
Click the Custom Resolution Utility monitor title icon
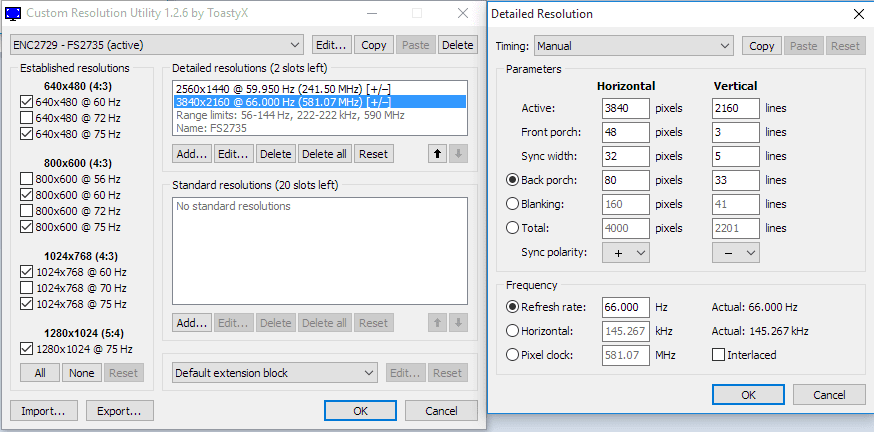click(x=13, y=13)
